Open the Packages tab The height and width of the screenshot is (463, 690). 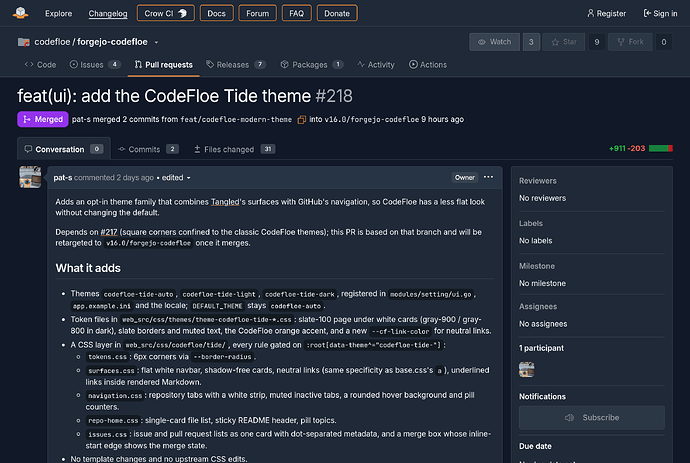(312, 65)
